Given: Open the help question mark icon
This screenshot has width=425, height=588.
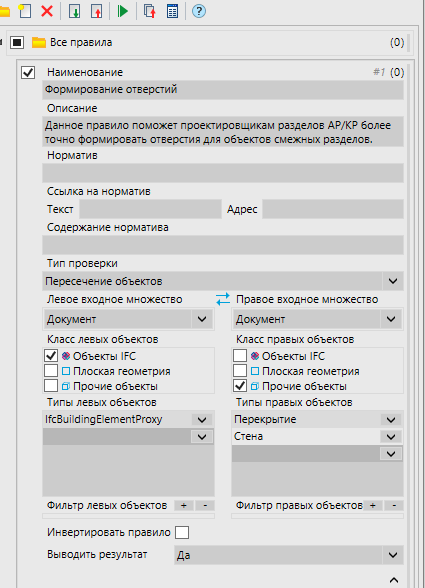Looking at the screenshot, I should [199, 11].
